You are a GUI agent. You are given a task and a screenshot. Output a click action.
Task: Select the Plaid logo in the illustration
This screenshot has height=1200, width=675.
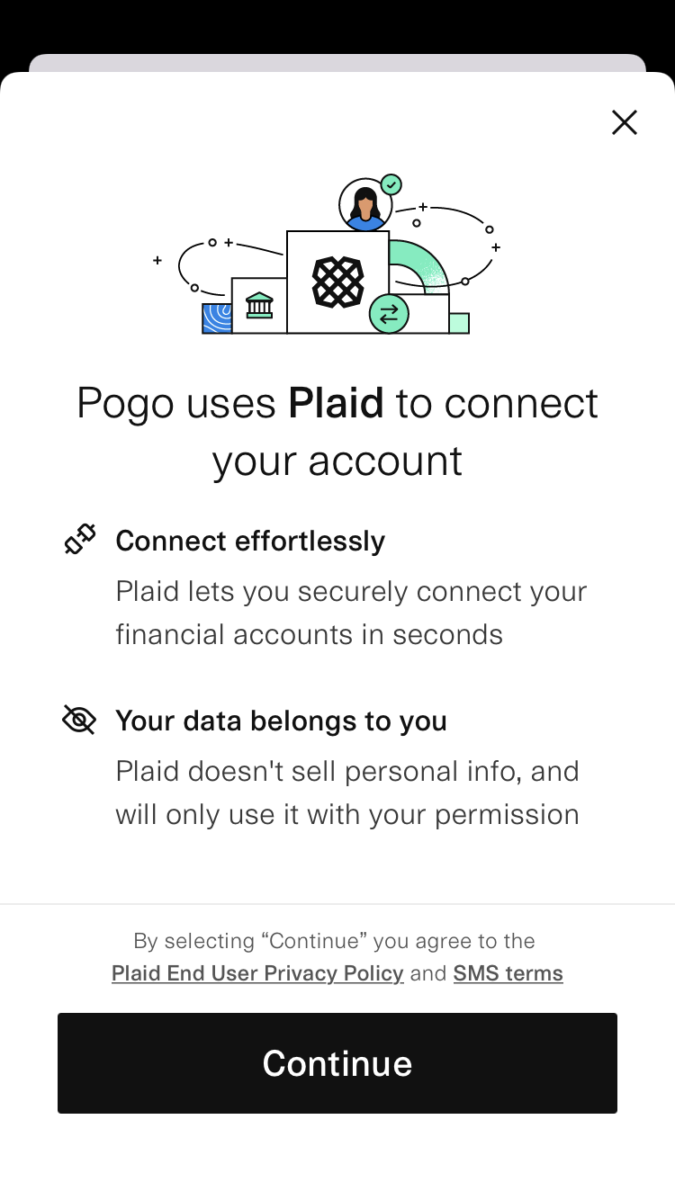336,283
